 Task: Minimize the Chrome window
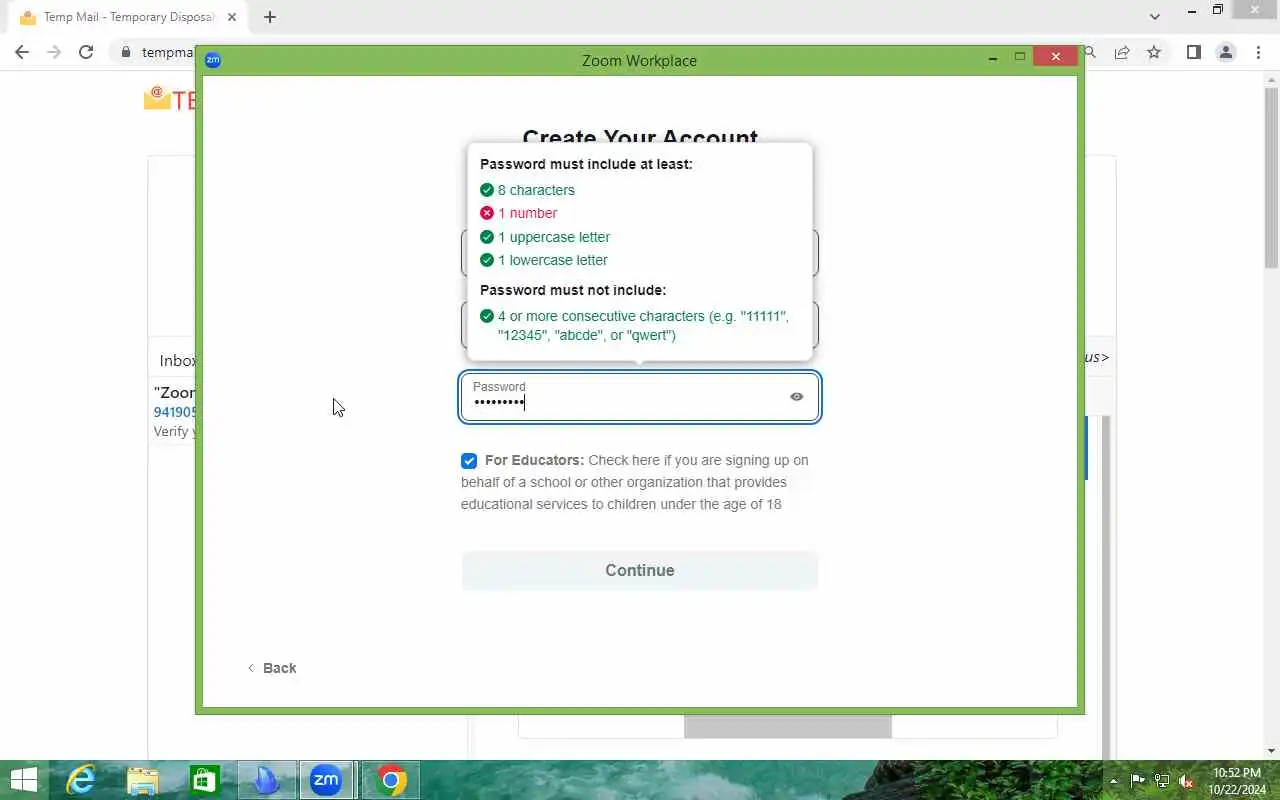pos(1191,10)
